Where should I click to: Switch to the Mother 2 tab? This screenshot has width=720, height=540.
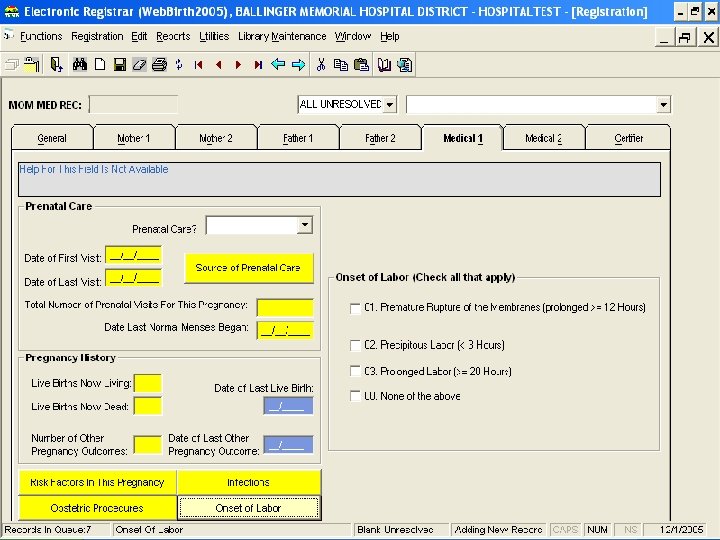(x=216, y=138)
